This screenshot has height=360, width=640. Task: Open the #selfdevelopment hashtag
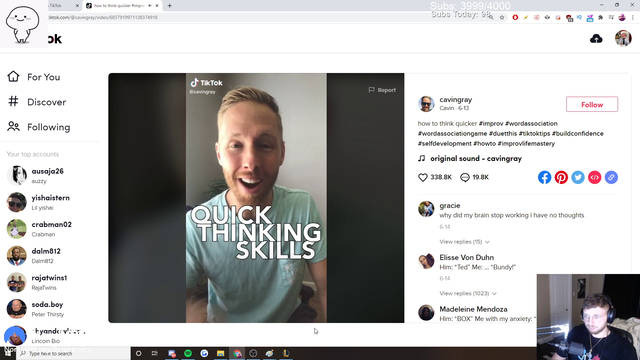click(444, 144)
